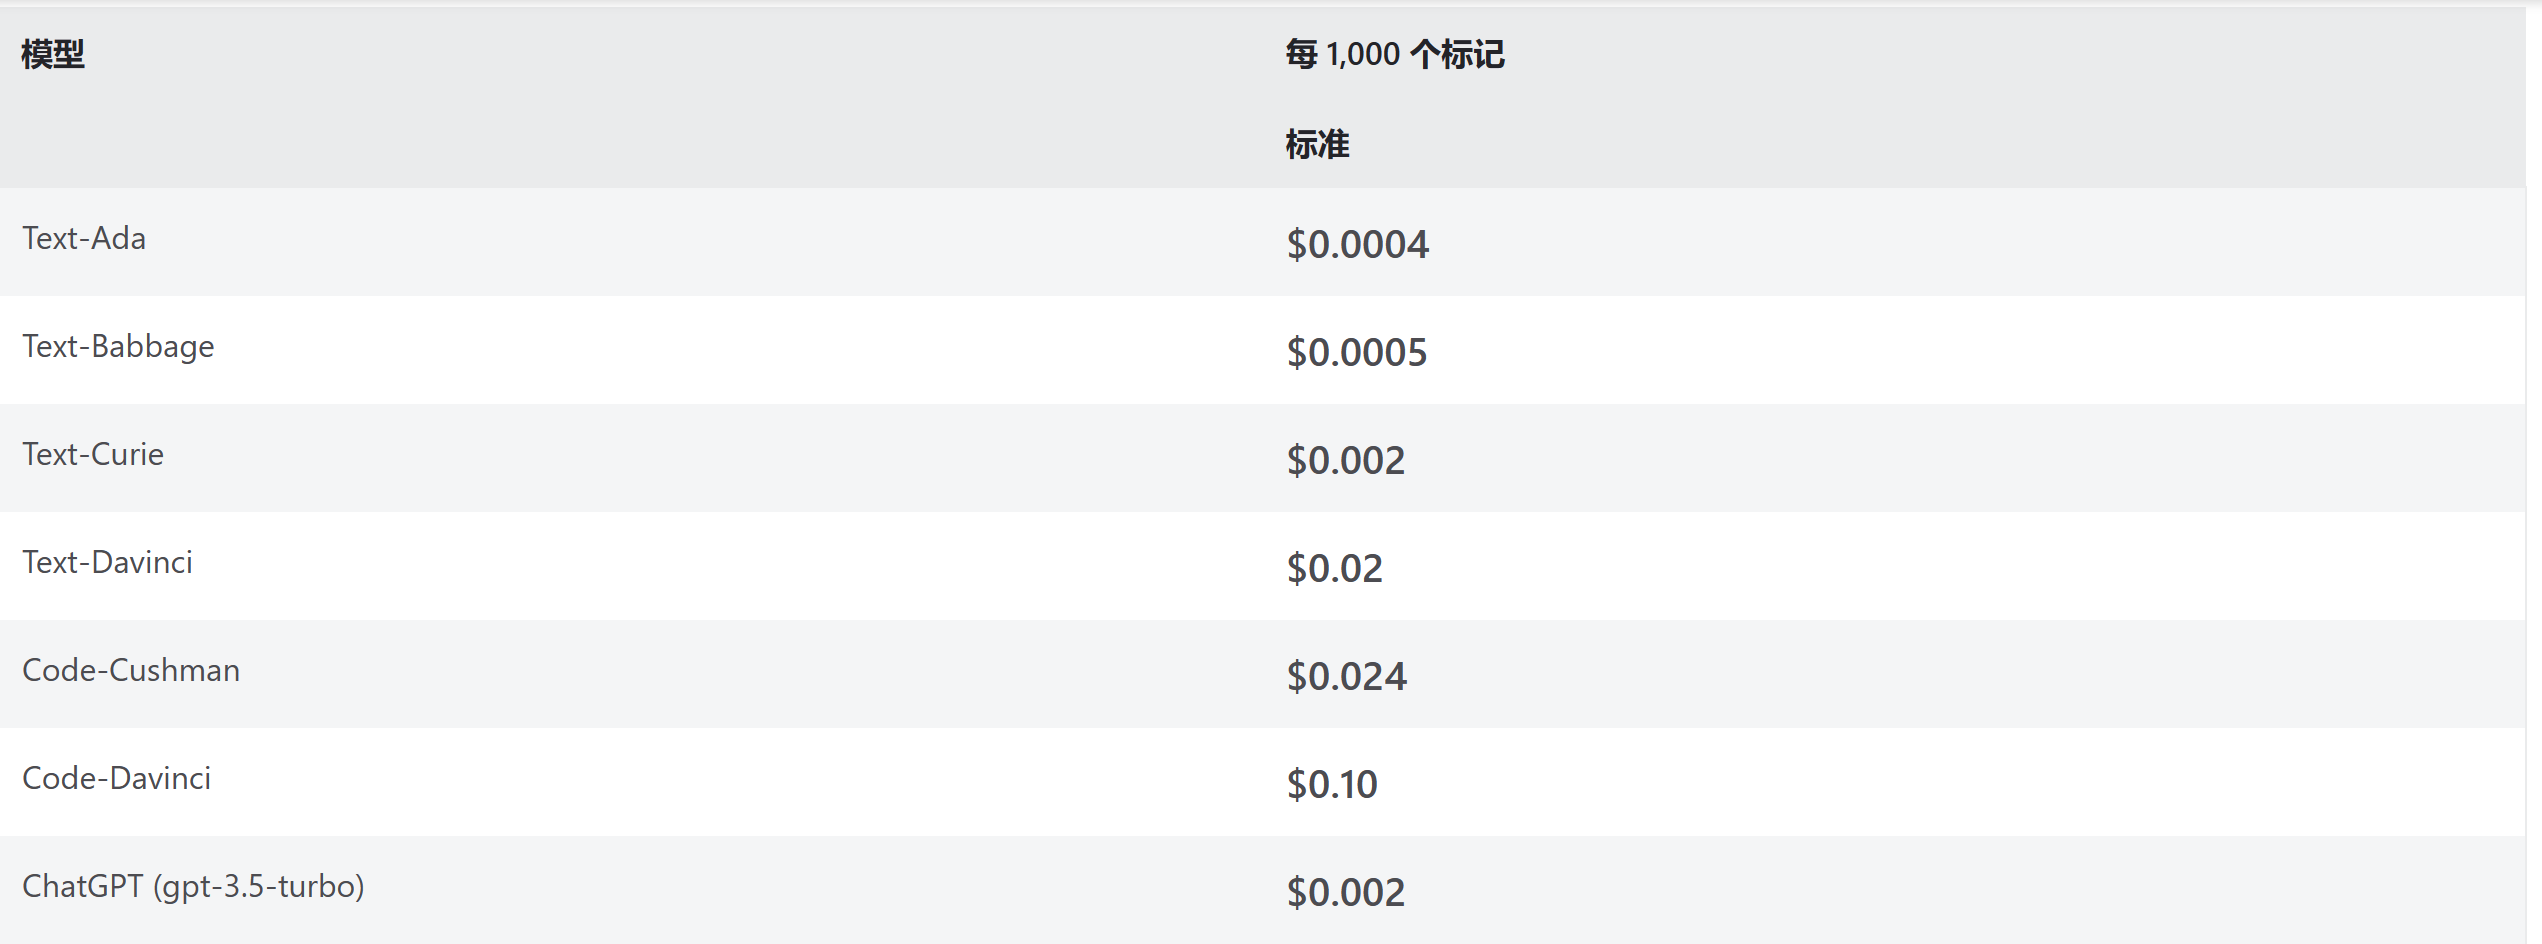The width and height of the screenshot is (2542, 944).
Task: Select the Code-Cushman model name
Action: [131, 670]
